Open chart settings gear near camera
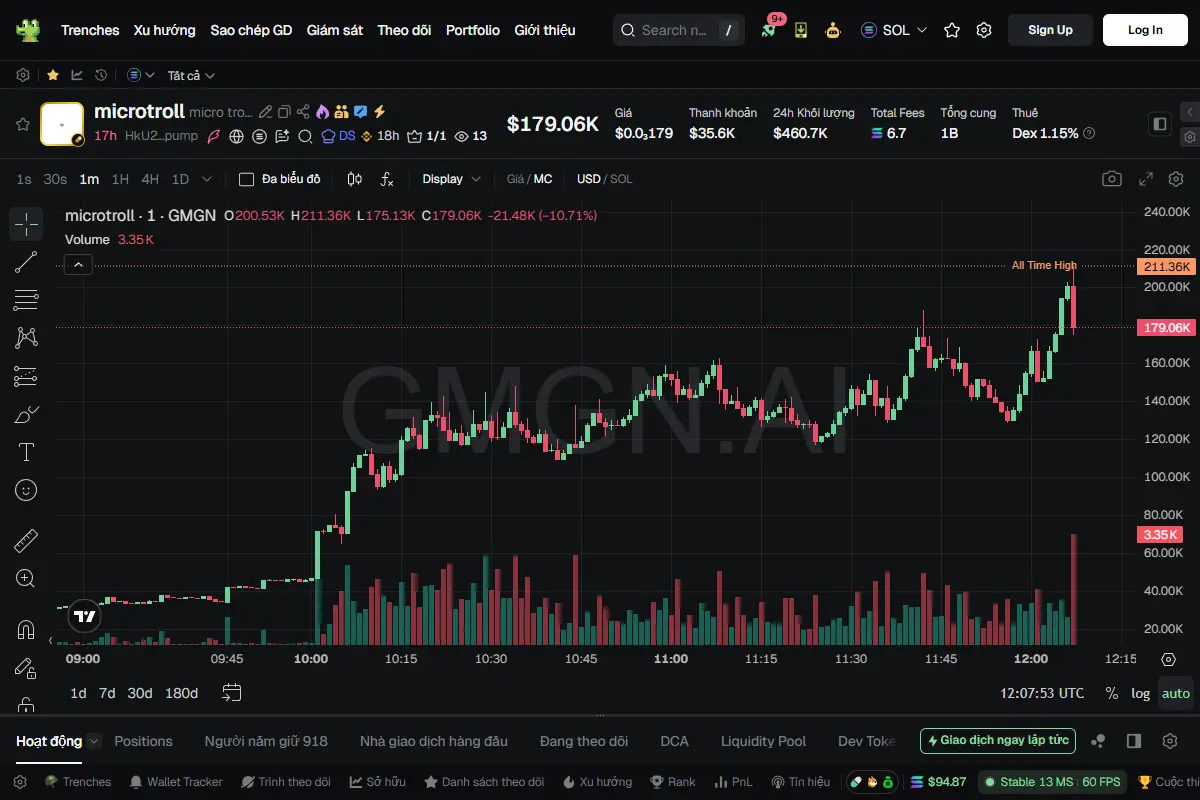 click(1176, 179)
